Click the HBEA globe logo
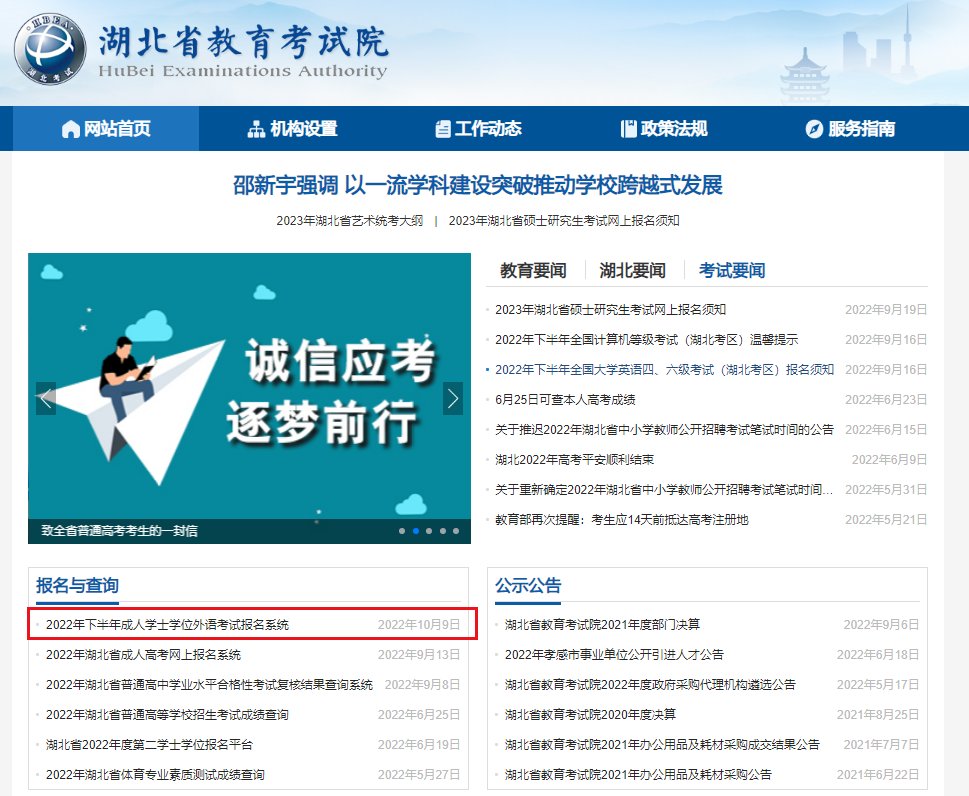This screenshot has width=969, height=796. (50, 49)
